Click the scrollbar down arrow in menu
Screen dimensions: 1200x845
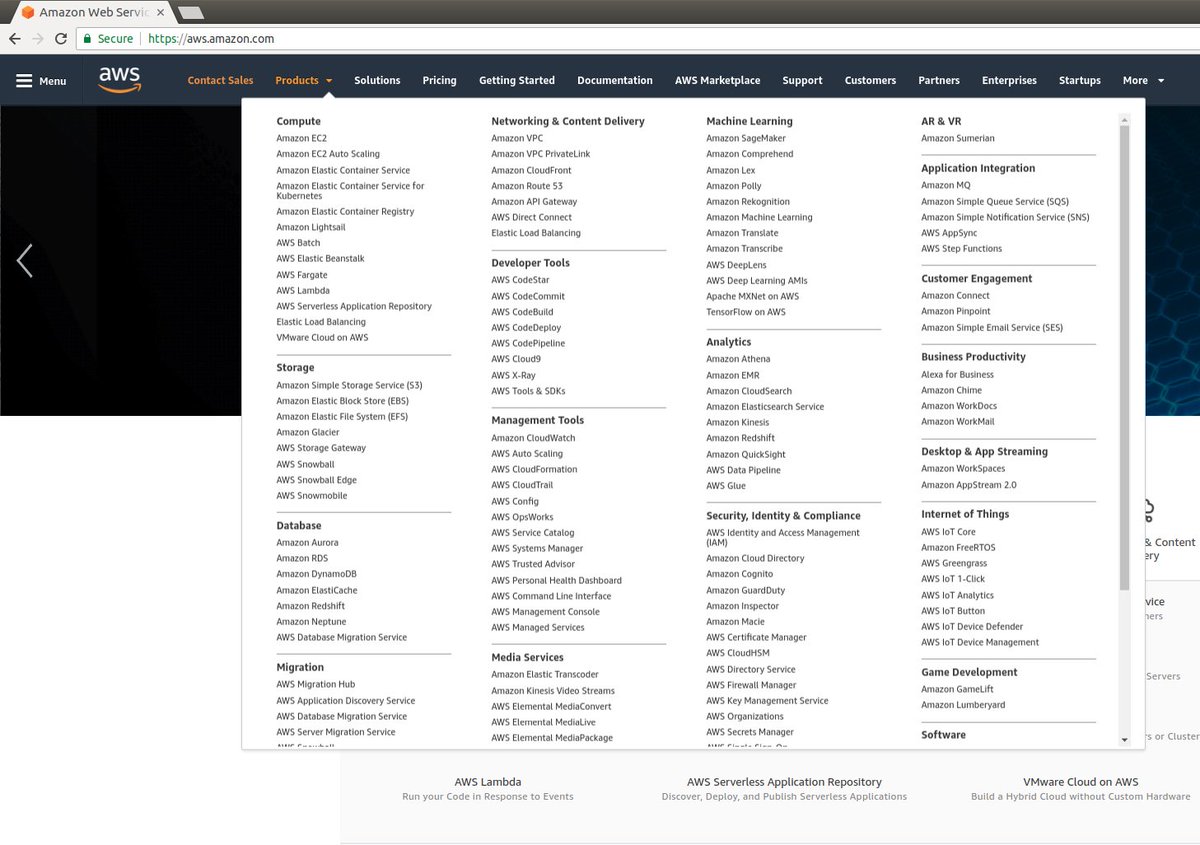1124,740
